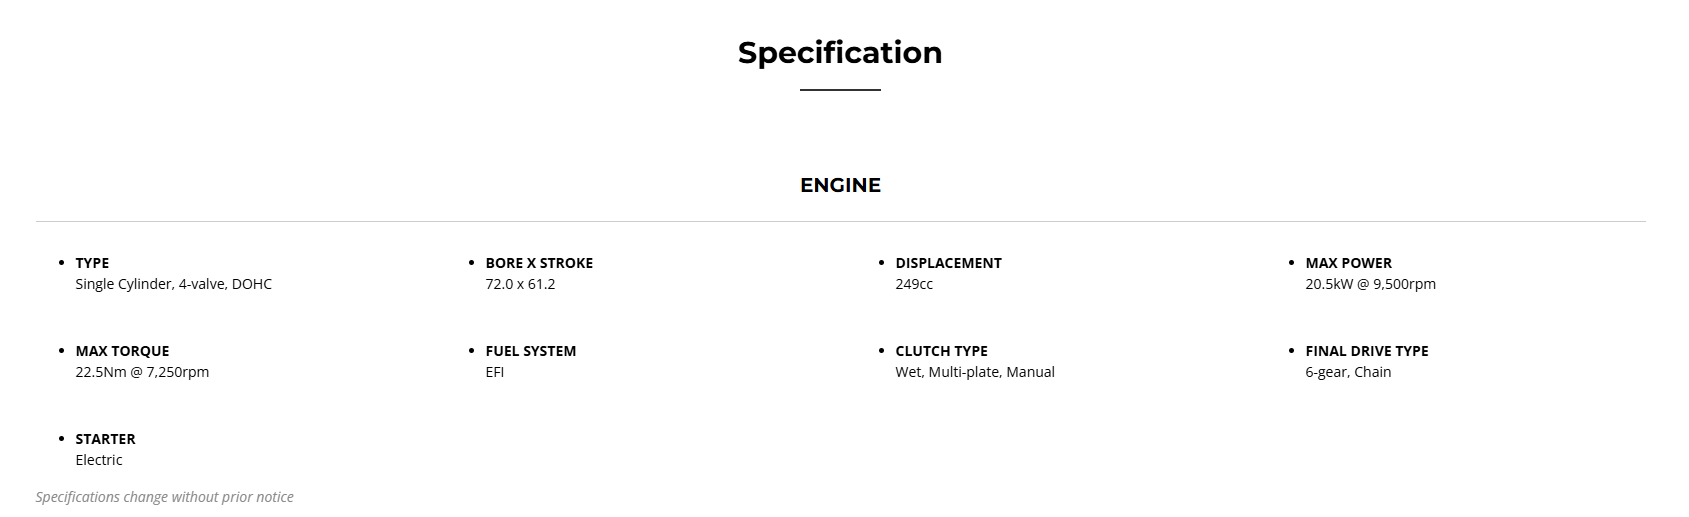The width and height of the screenshot is (1689, 517).
Task: Click the Specification page heading
Action: [x=839, y=53]
